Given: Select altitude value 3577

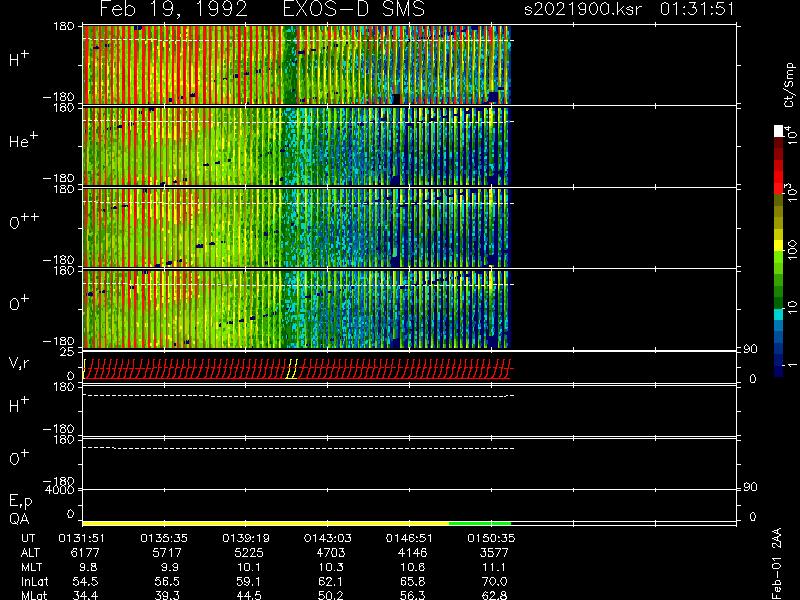Looking at the screenshot, I should coord(494,553).
